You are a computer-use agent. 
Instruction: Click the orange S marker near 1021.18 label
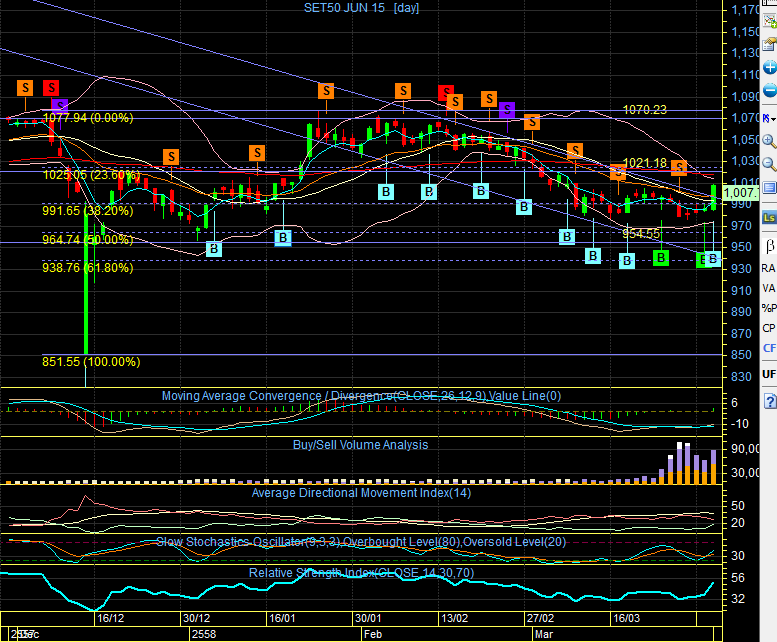pyautogui.click(x=618, y=173)
